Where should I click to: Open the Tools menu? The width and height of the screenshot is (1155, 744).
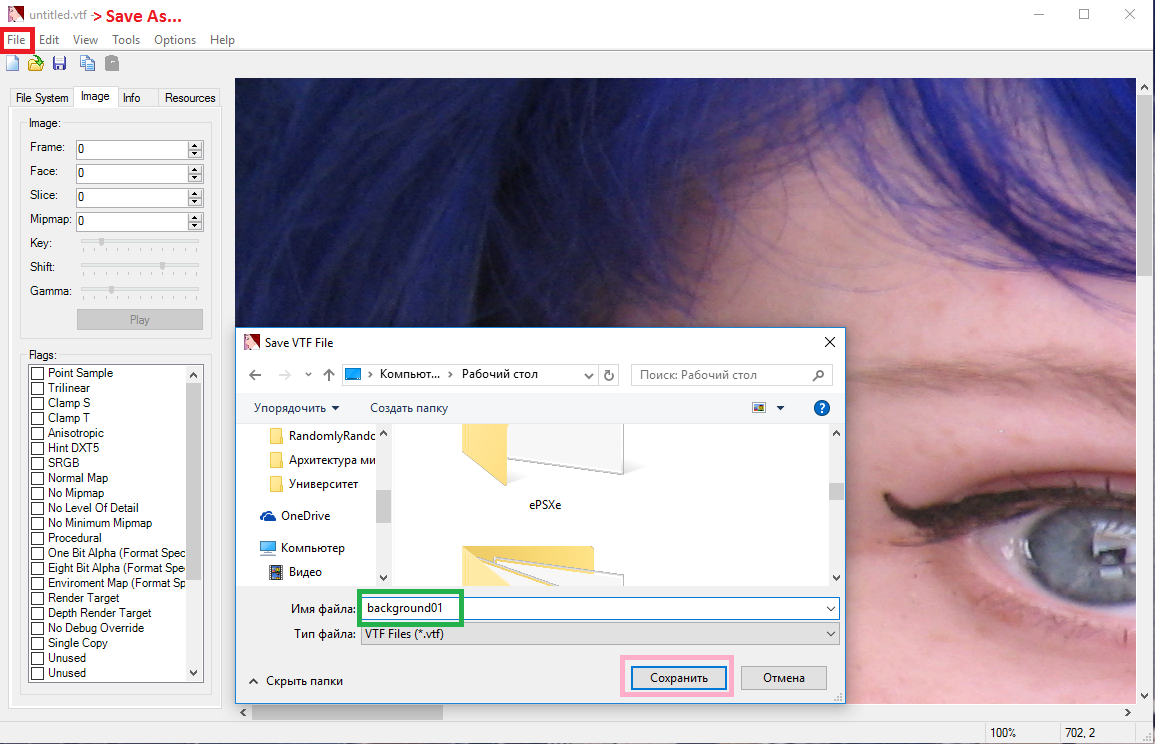pyautogui.click(x=126, y=40)
